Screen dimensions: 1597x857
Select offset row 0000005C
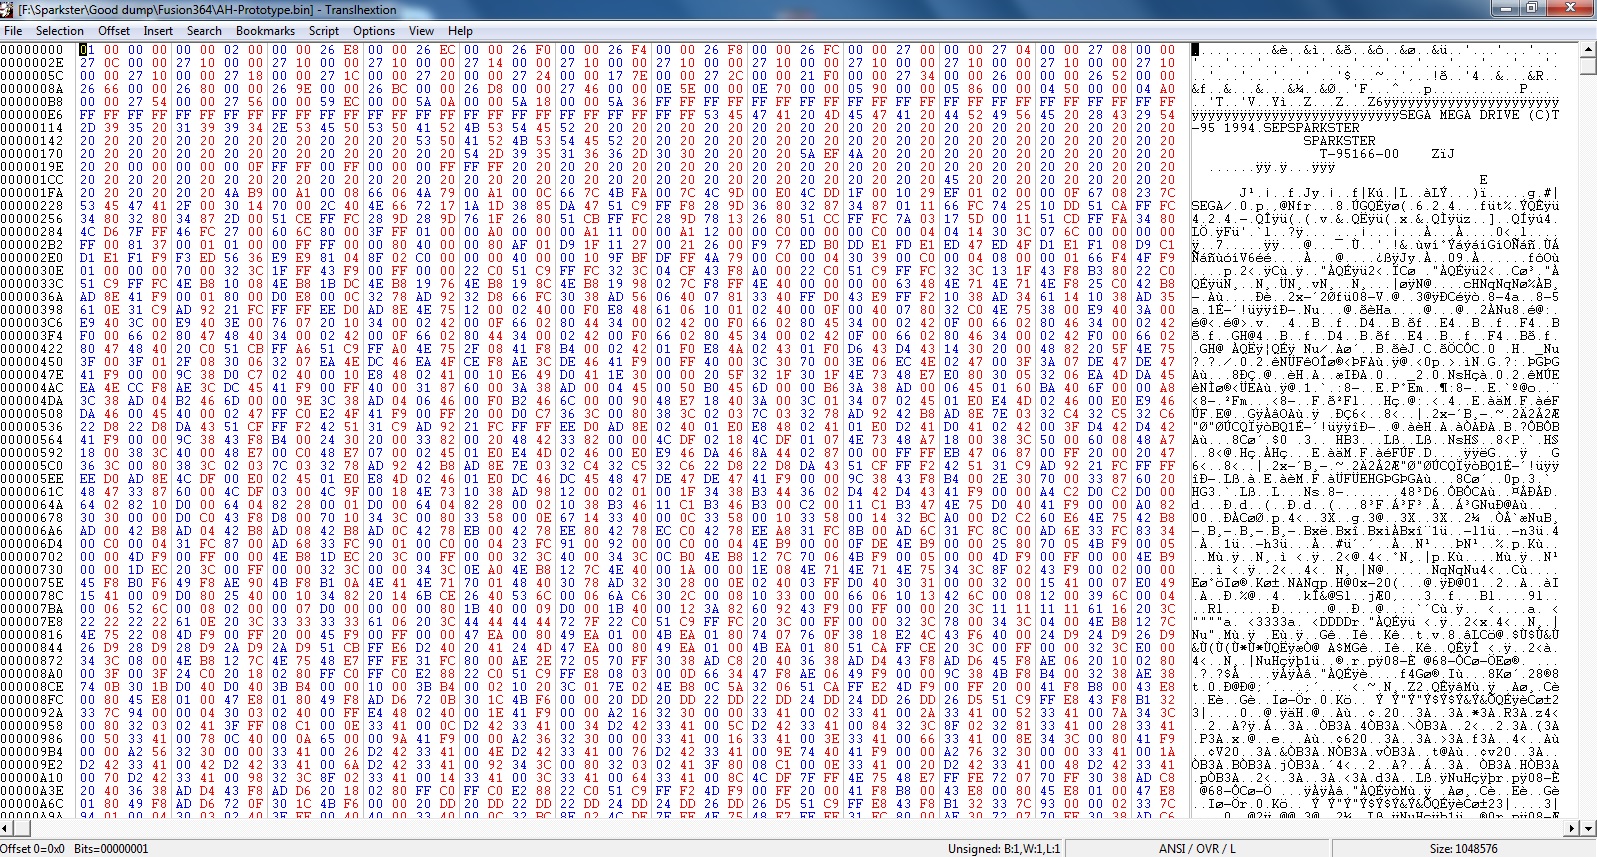32,75
